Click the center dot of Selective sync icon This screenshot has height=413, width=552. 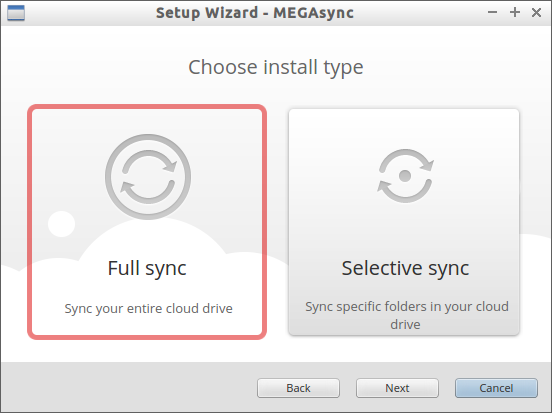[405, 176]
